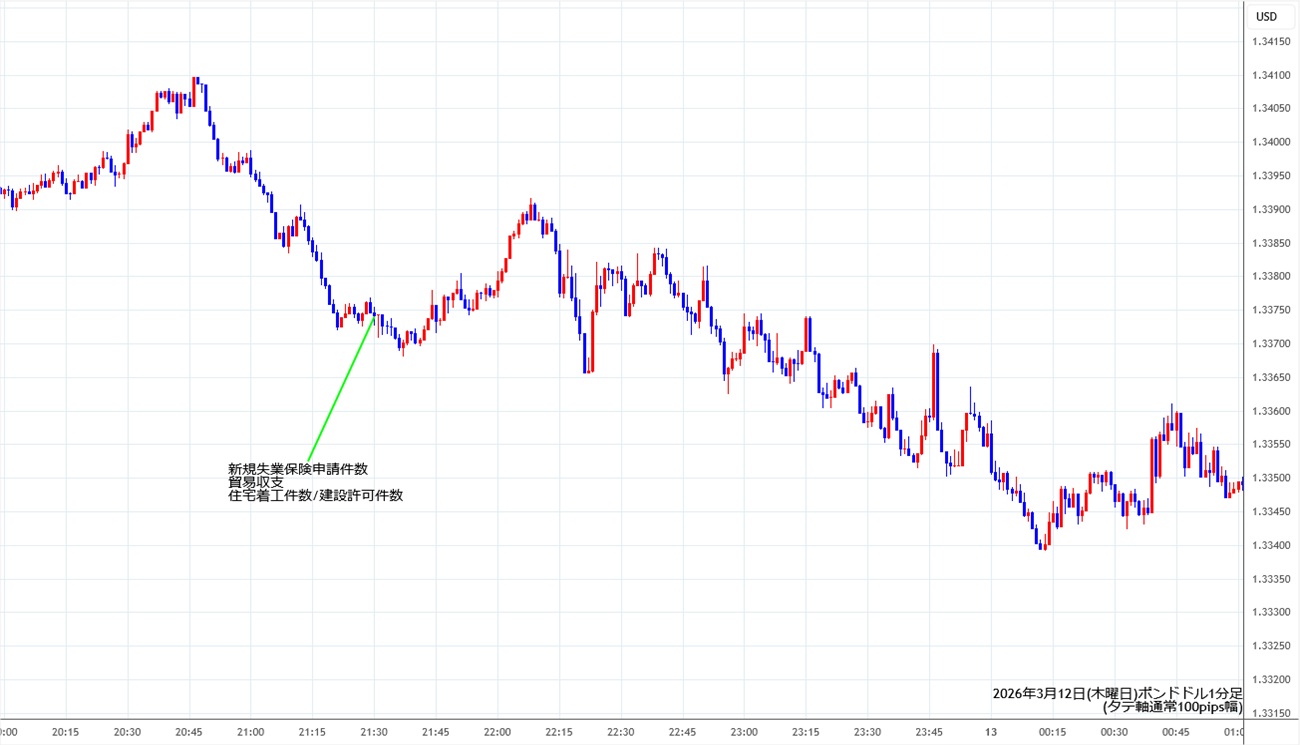Click the 1.33750 price axis label
Screen dimensions: 1300x745
(x=1270, y=310)
